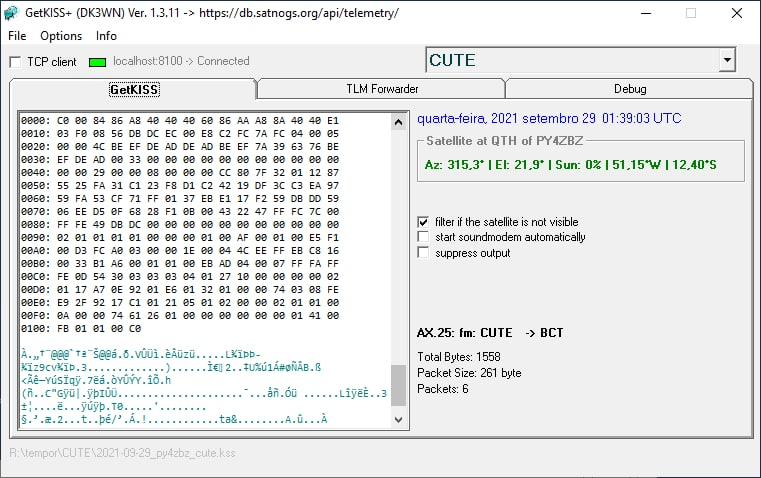Open the File menu

17,36
